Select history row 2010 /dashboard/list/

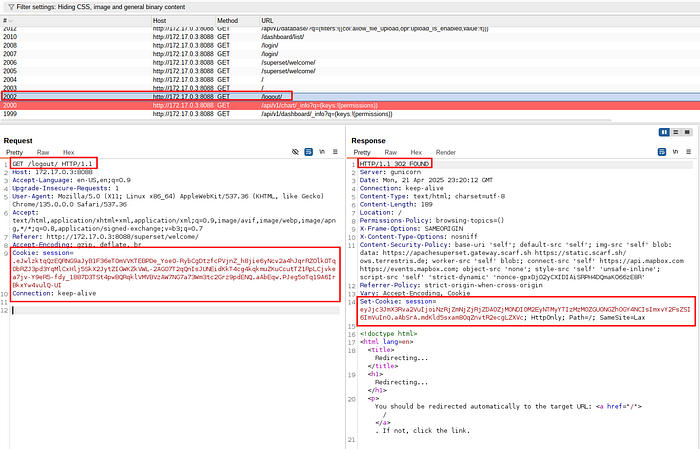(x=350, y=37)
